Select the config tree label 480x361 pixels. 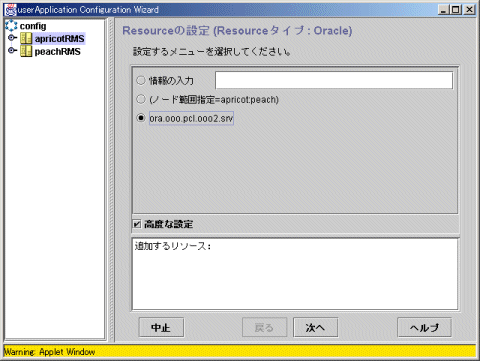coord(33,26)
